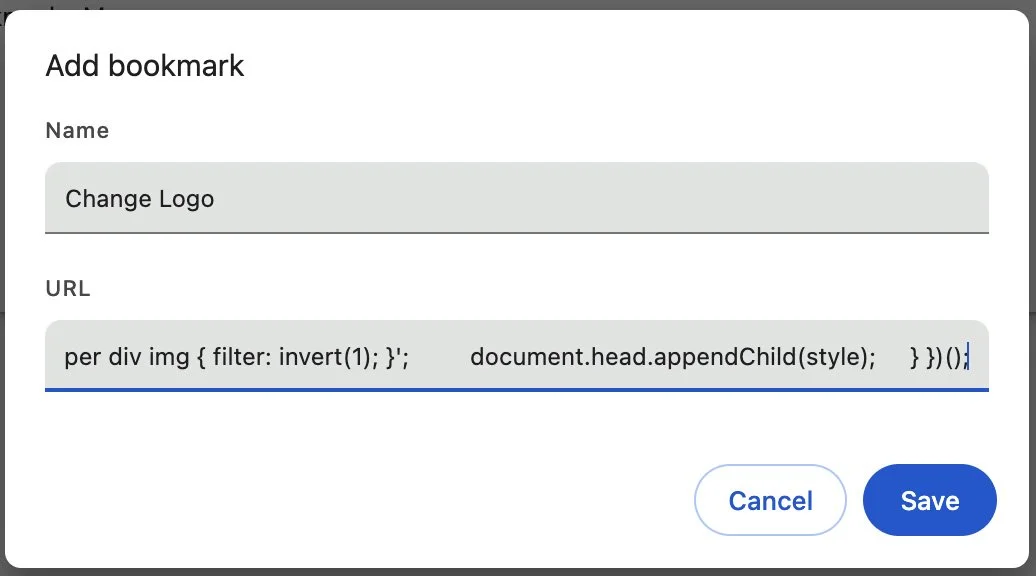Place cursor on the word Change
Viewport: 1036px width, 576px height.
click(108, 199)
